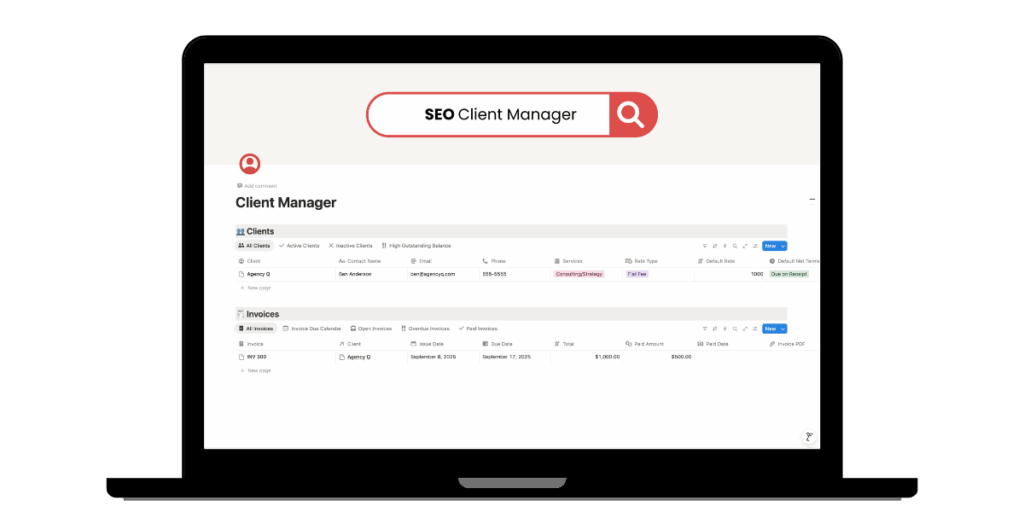Open the Invoice Due Calendar view
Viewport: 1024px width, 512px height.
[x=312, y=329]
